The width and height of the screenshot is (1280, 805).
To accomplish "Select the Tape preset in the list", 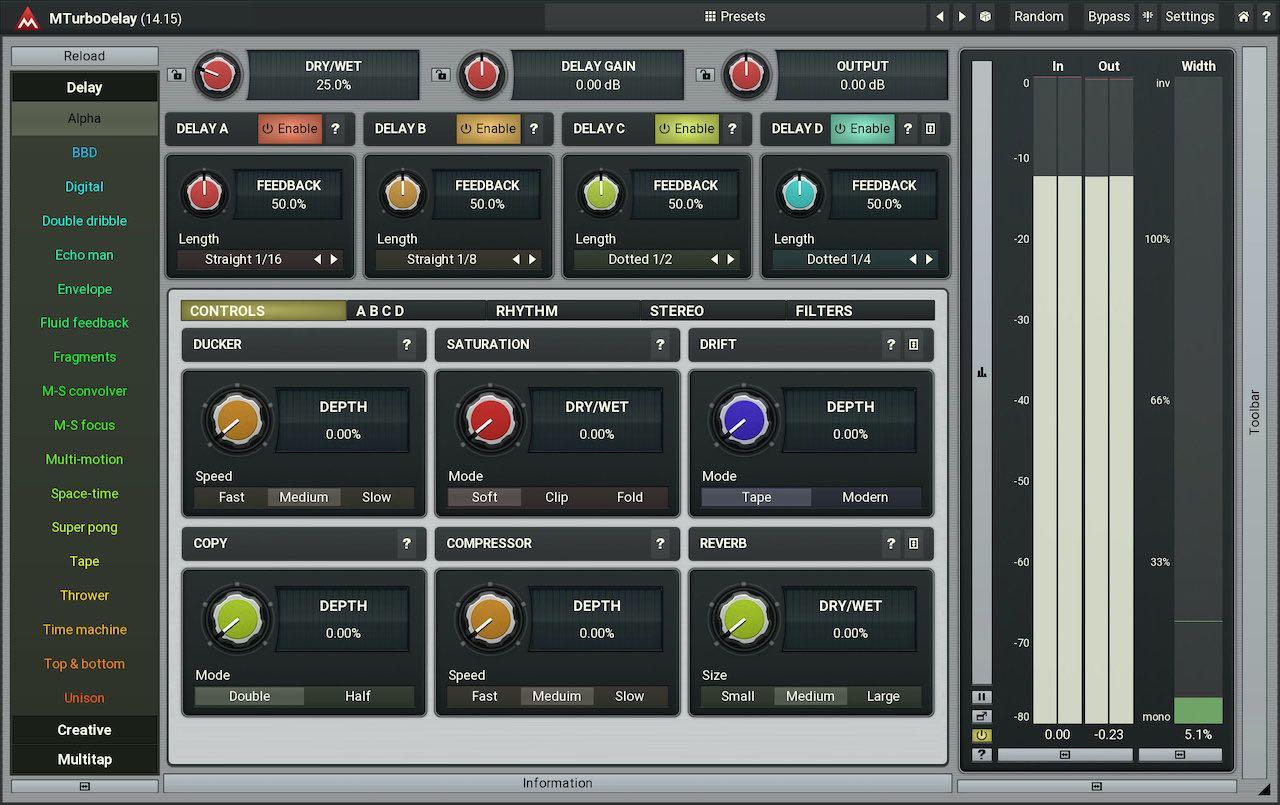I will (84, 562).
